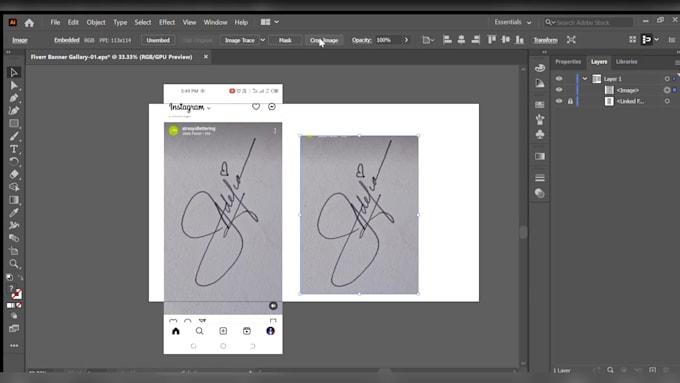Click Isolate Selected Object icon

tap(571, 40)
